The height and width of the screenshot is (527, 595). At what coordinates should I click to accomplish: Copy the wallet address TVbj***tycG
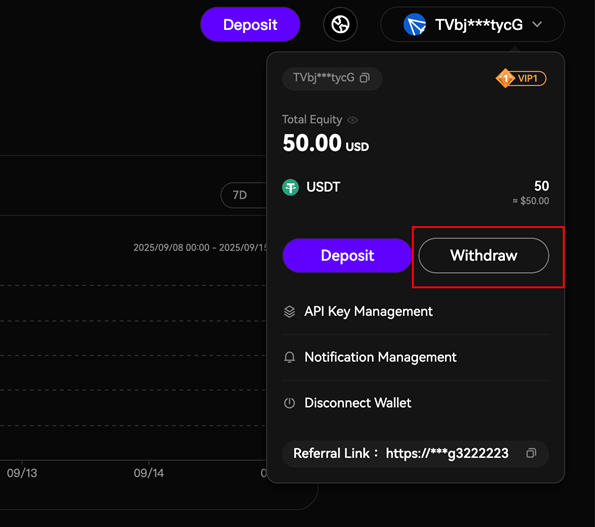click(x=365, y=78)
